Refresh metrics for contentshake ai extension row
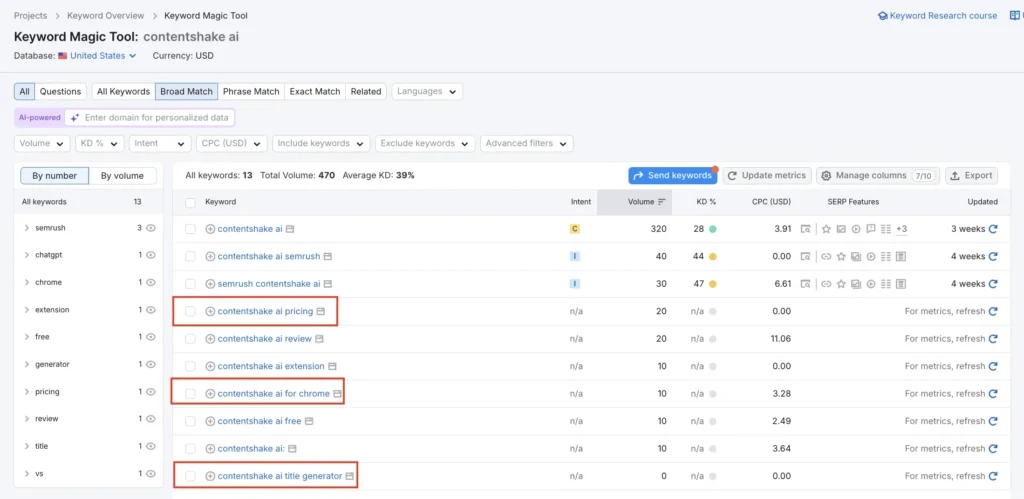Screen dimensions: 1024x499 click(993, 366)
